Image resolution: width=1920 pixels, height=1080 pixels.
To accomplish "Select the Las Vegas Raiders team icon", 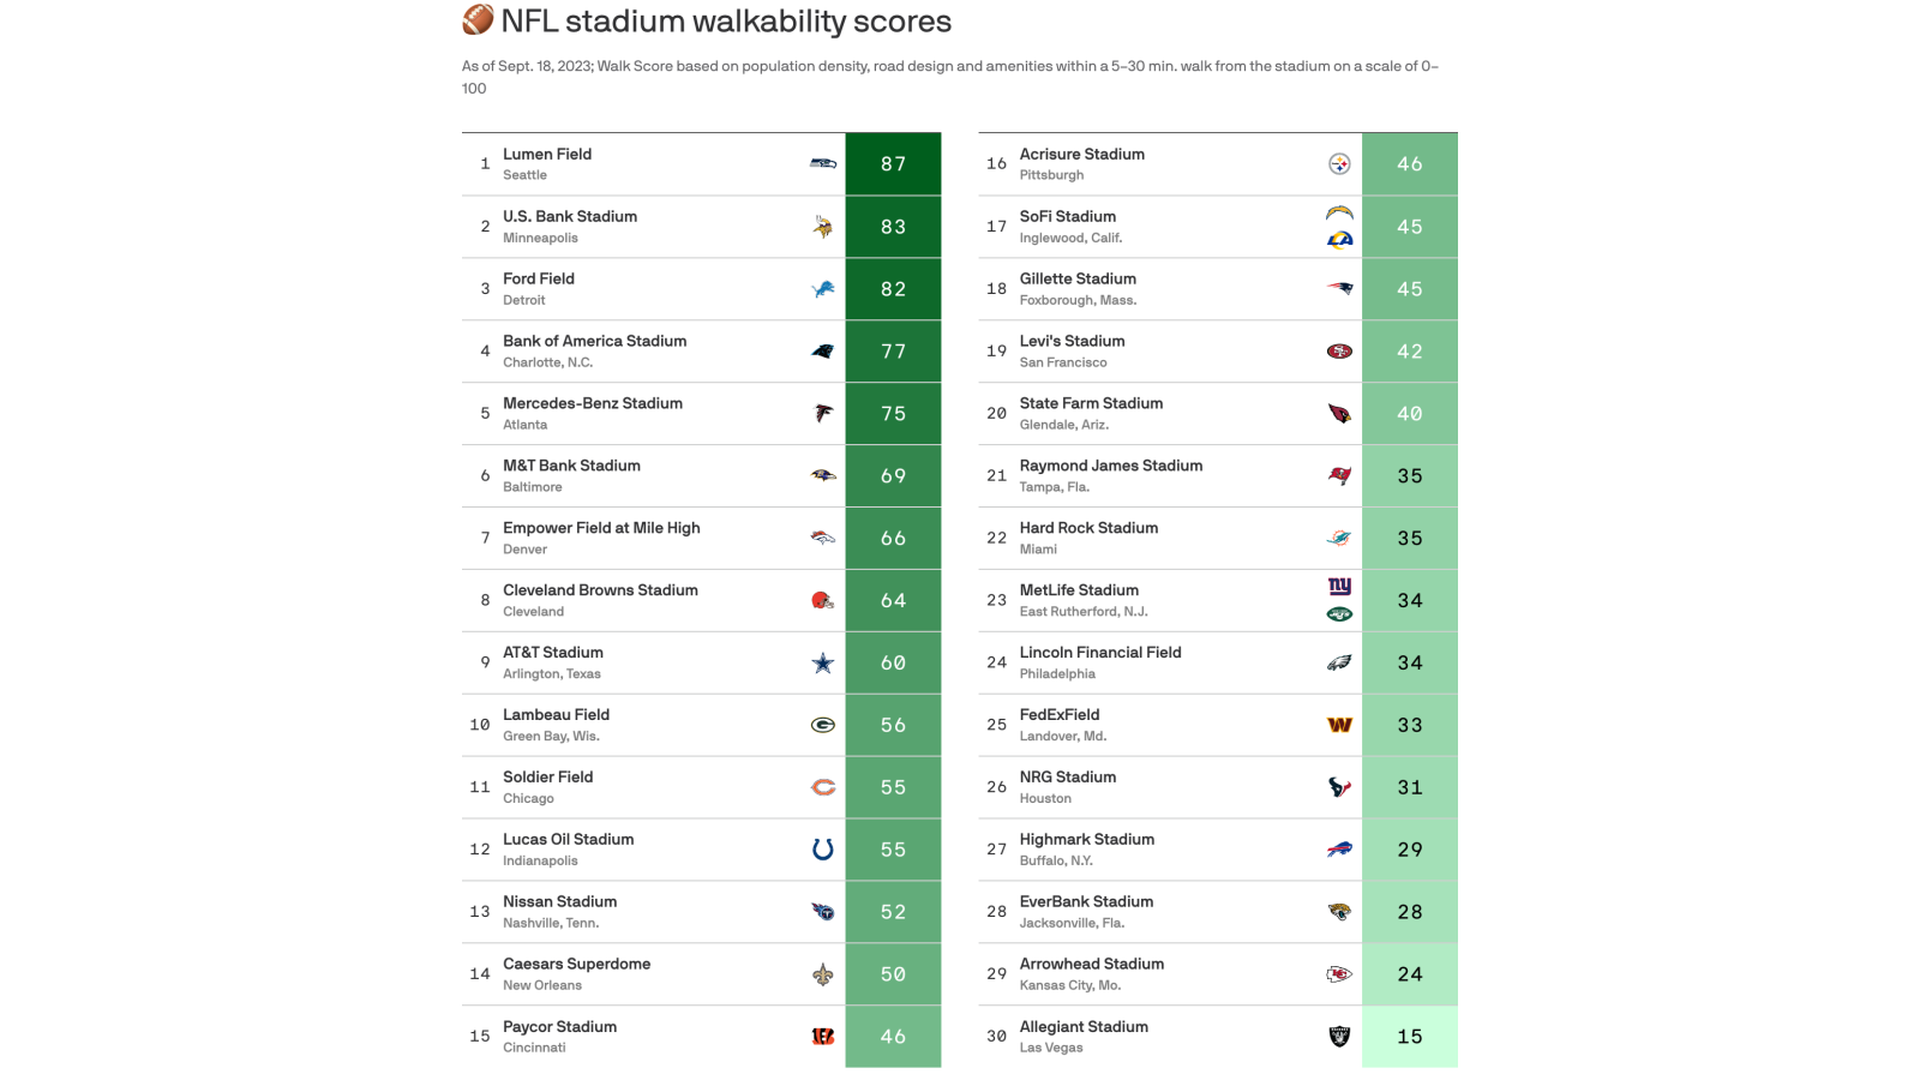I will [x=1337, y=1035].
